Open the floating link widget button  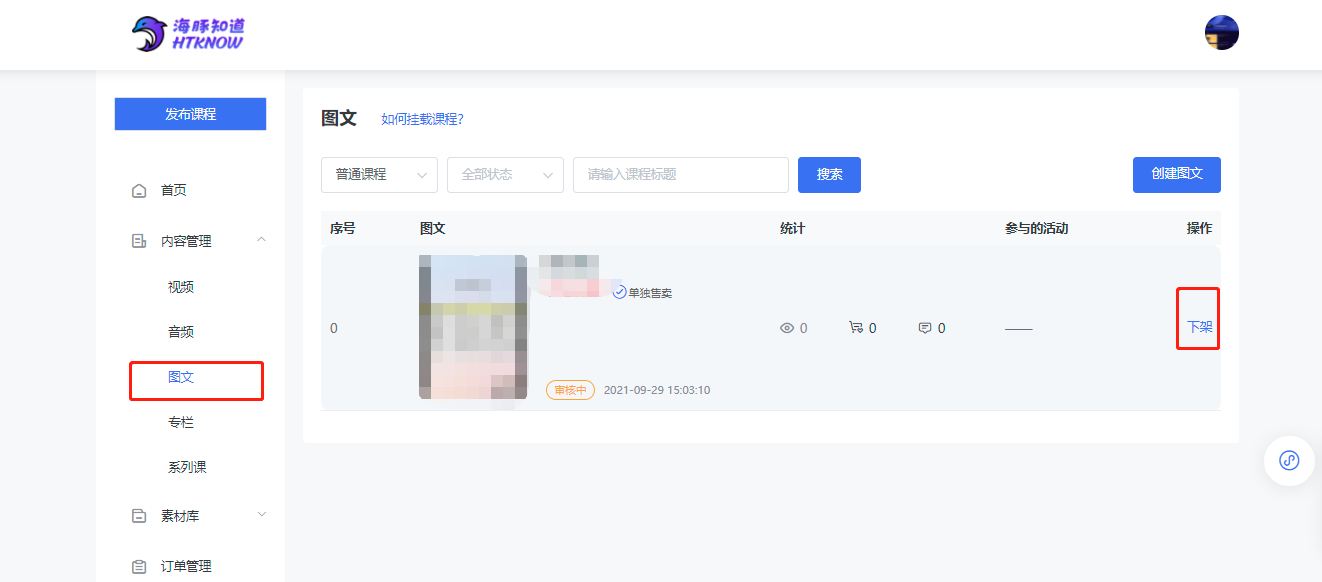pyautogui.click(x=1289, y=461)
